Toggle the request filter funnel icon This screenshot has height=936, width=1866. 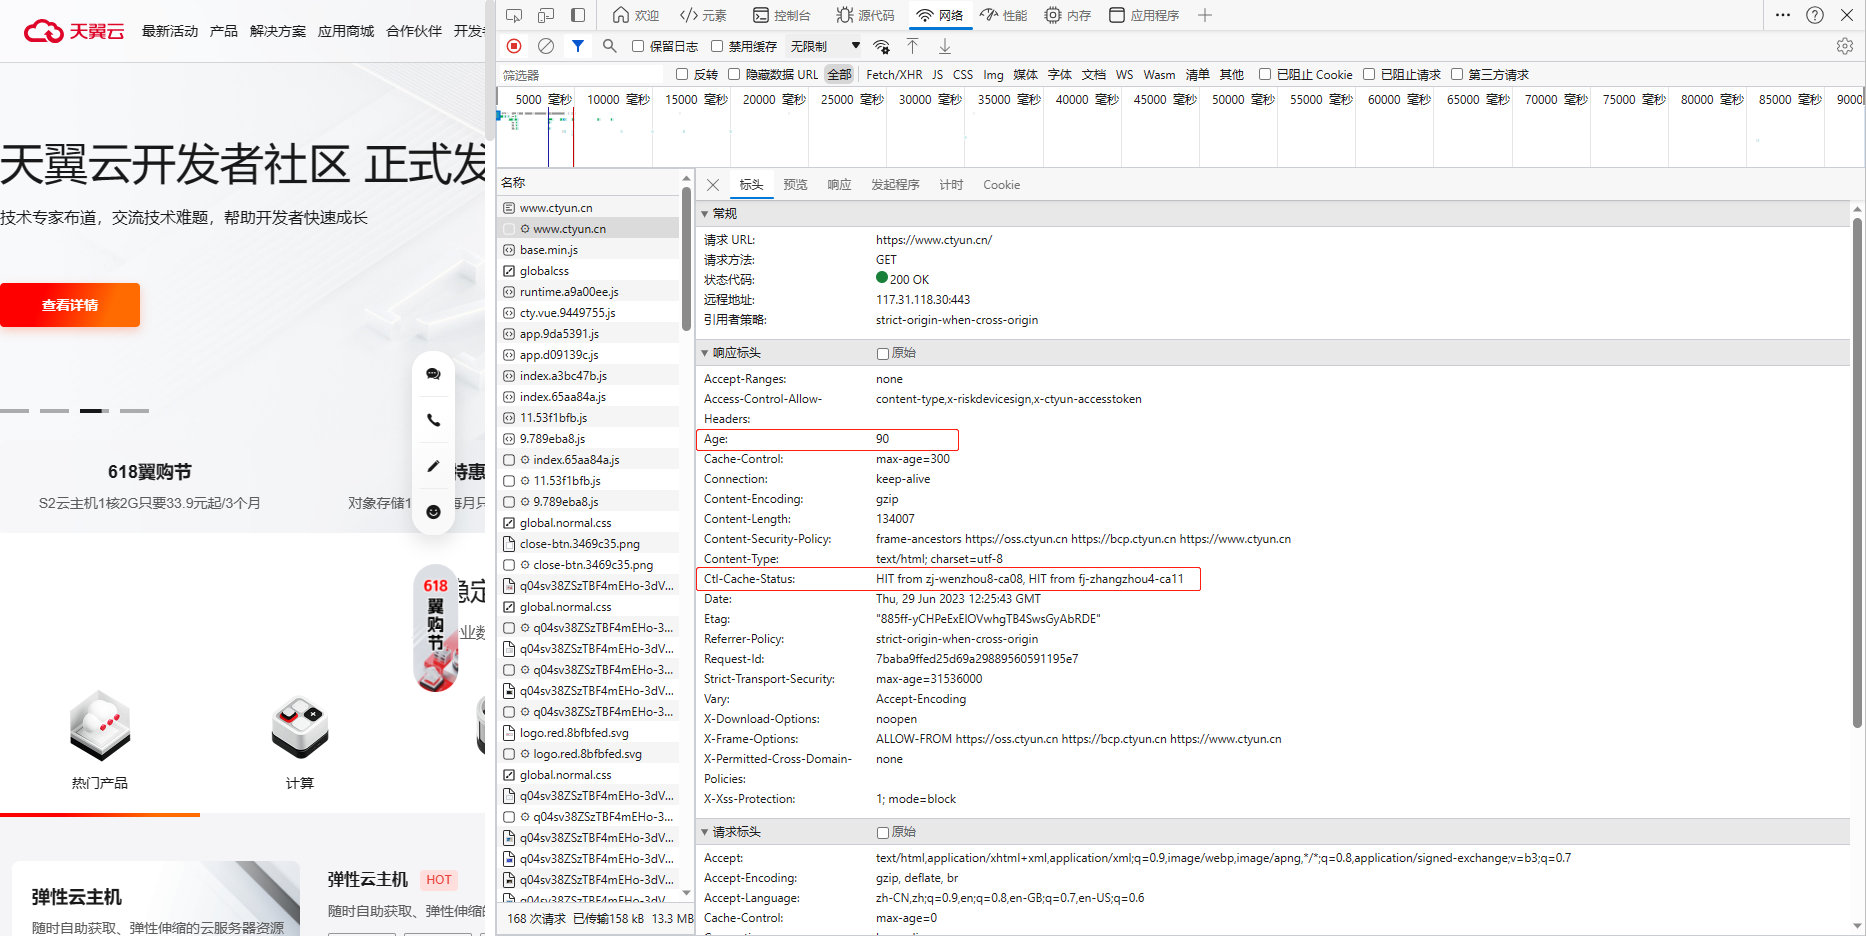[x=578, y=46]
